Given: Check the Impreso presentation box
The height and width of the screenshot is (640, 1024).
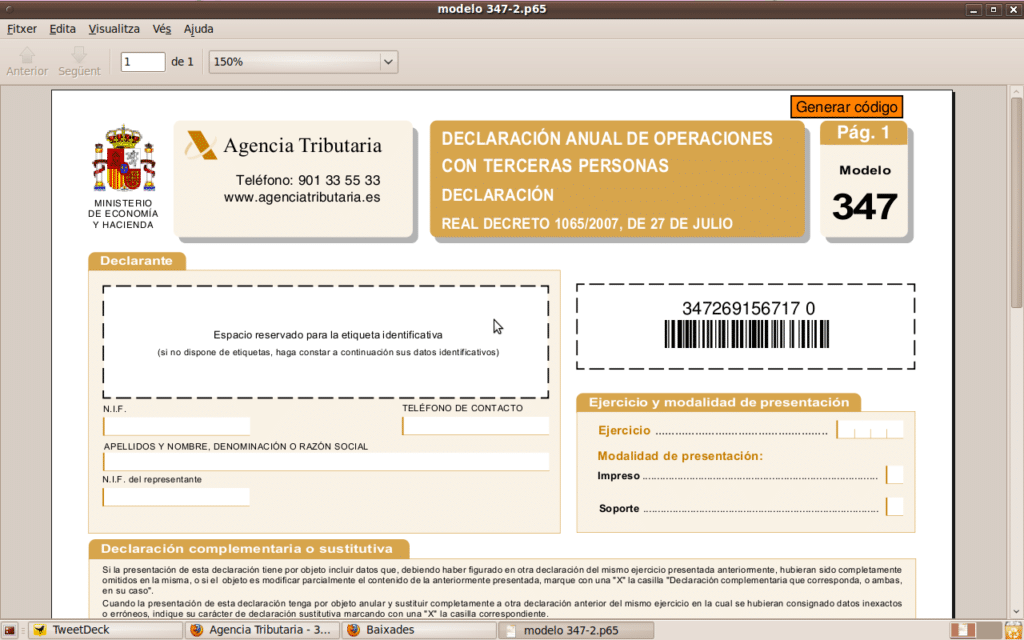Looking at the screenshot, I should click(895, 475).
